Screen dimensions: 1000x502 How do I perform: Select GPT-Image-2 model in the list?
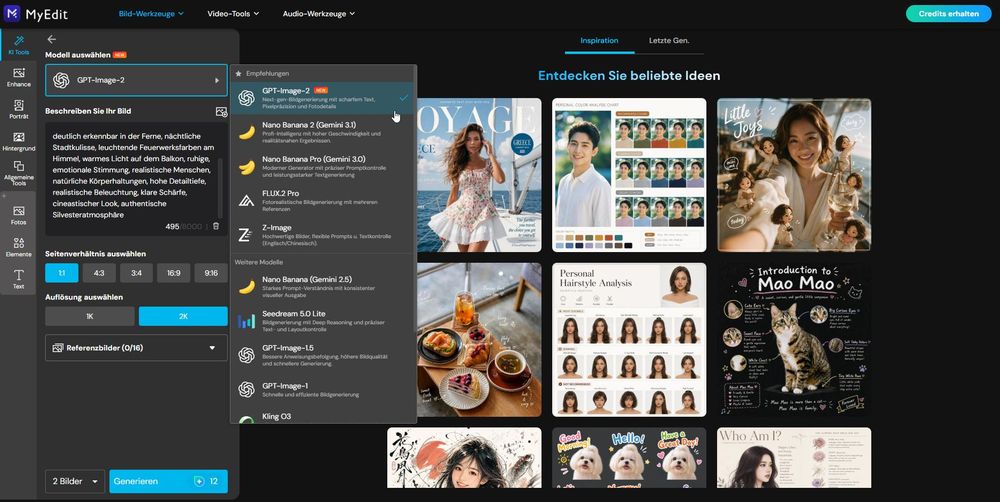click(x=323, y=98)
